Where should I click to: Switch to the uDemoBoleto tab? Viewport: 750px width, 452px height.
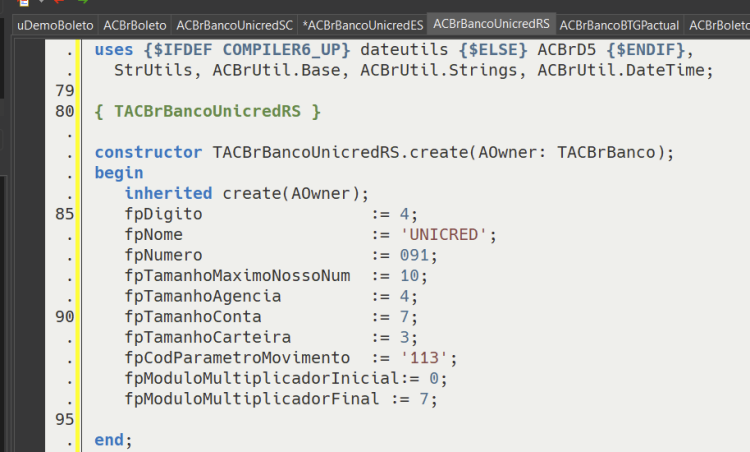click(55, 25)
